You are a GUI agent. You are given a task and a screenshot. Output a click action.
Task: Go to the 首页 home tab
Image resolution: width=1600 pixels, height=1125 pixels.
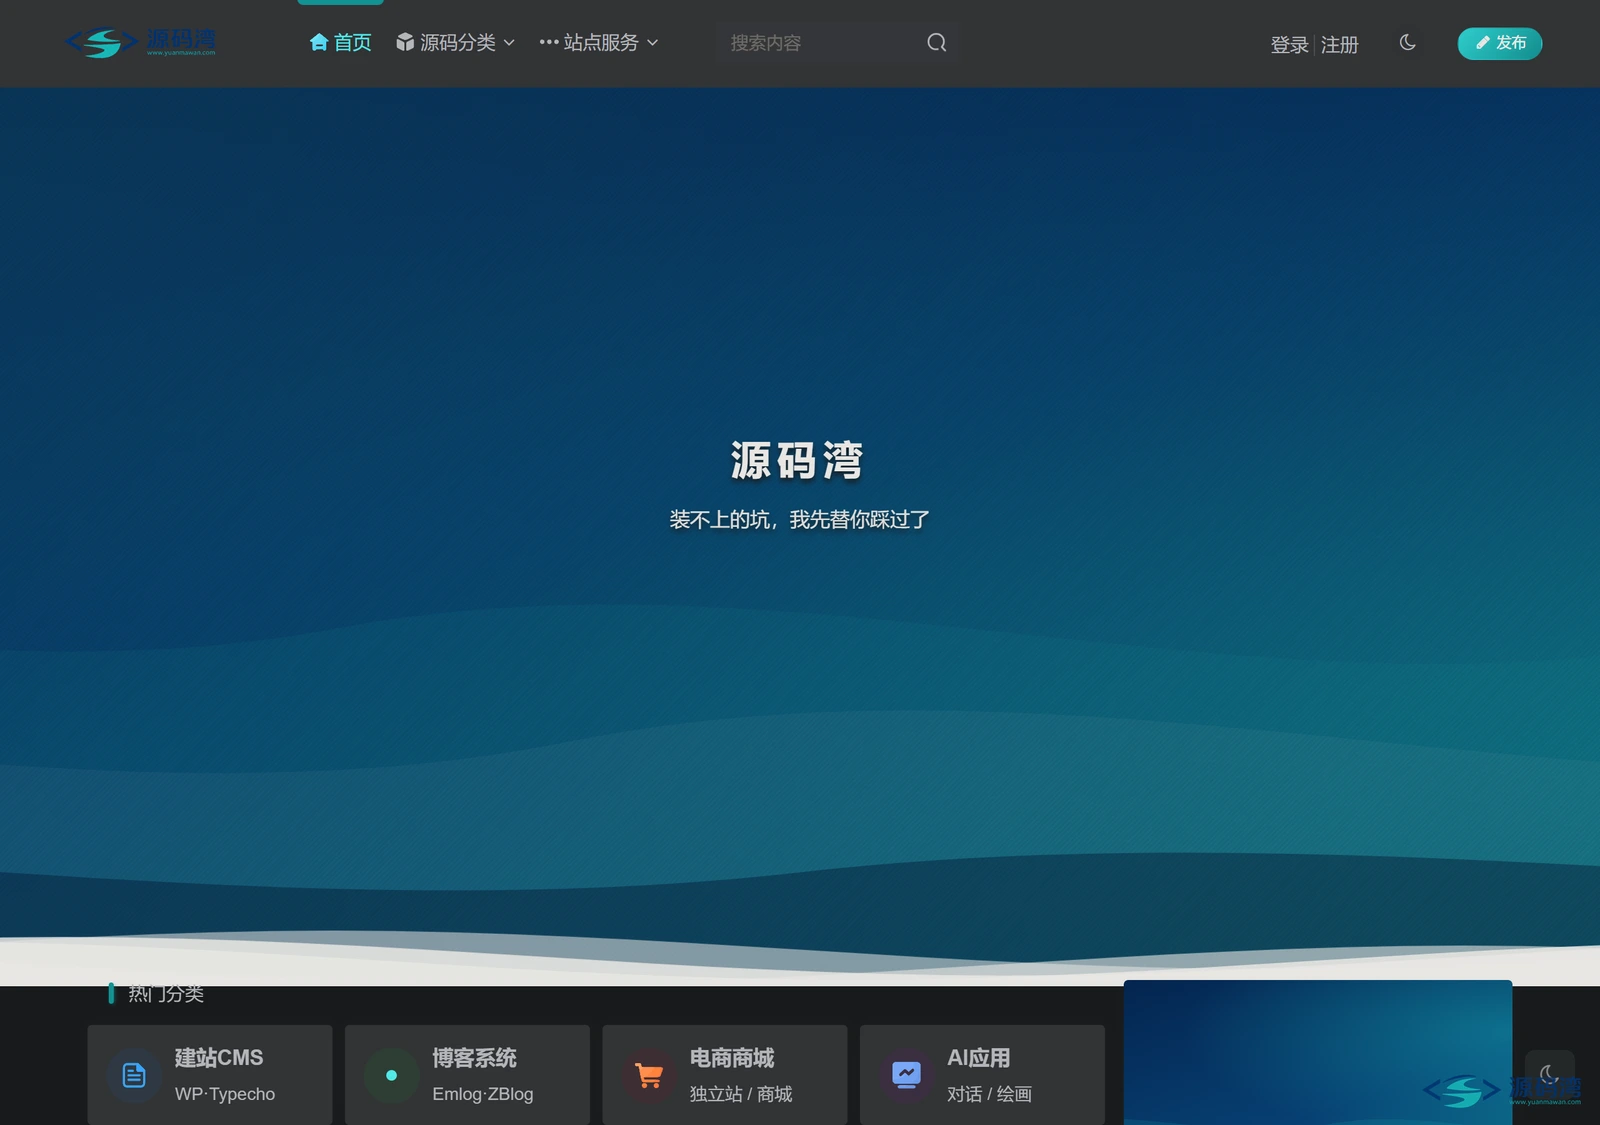(x=341, y=43)
